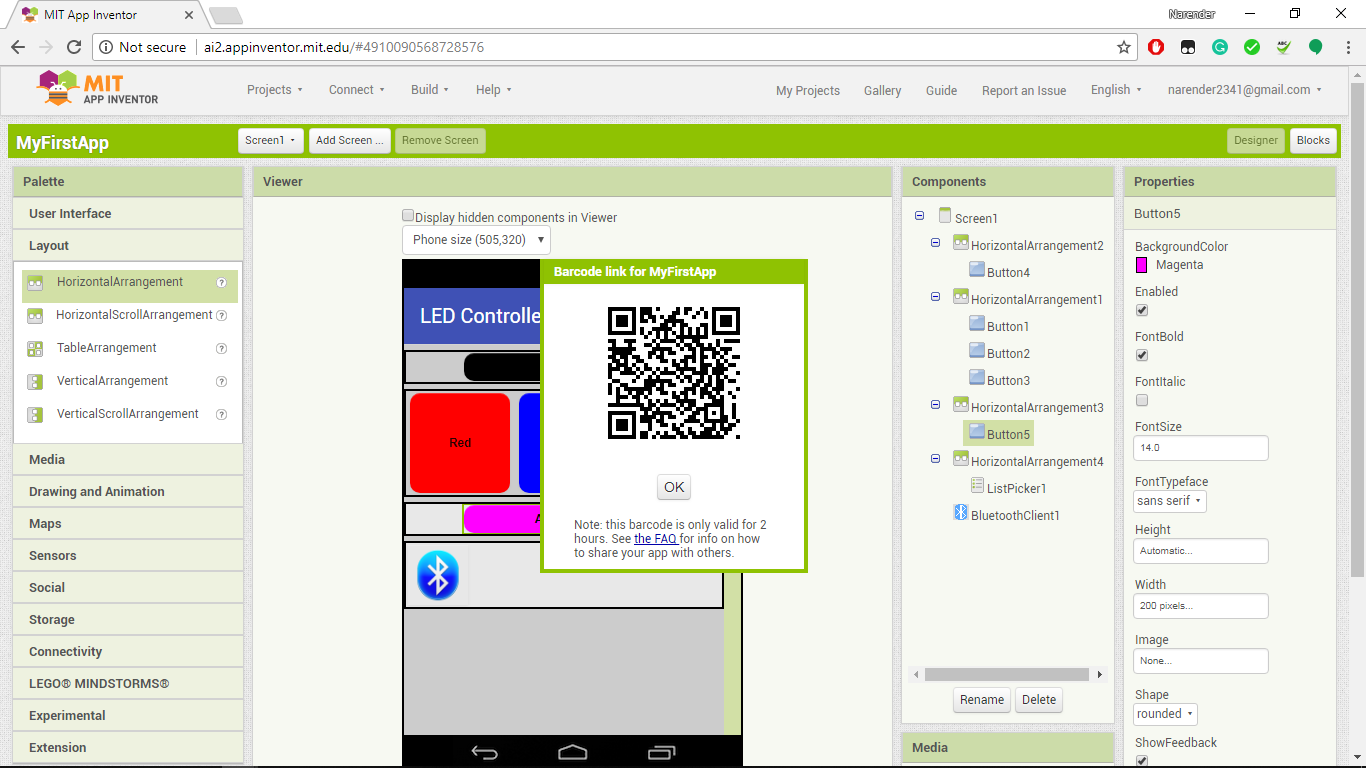Screen dimensions: 1366x768
Task: Click the VerticalScrollArrangement palette icon
Action: (35, 414)
